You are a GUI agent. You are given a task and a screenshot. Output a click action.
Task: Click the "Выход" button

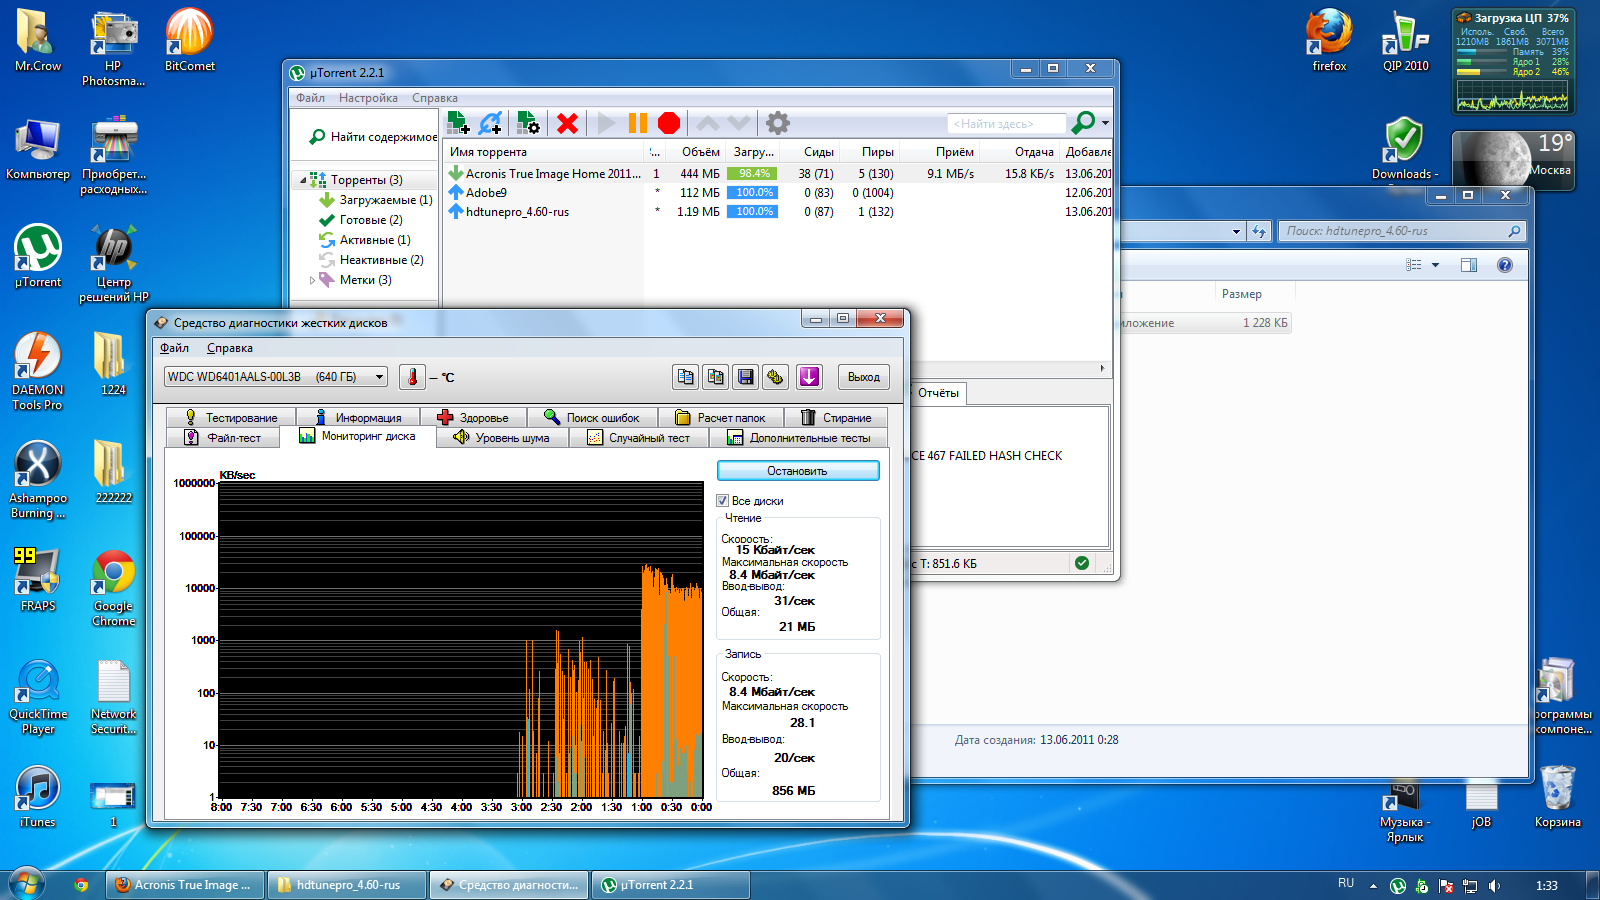[863, 377]
